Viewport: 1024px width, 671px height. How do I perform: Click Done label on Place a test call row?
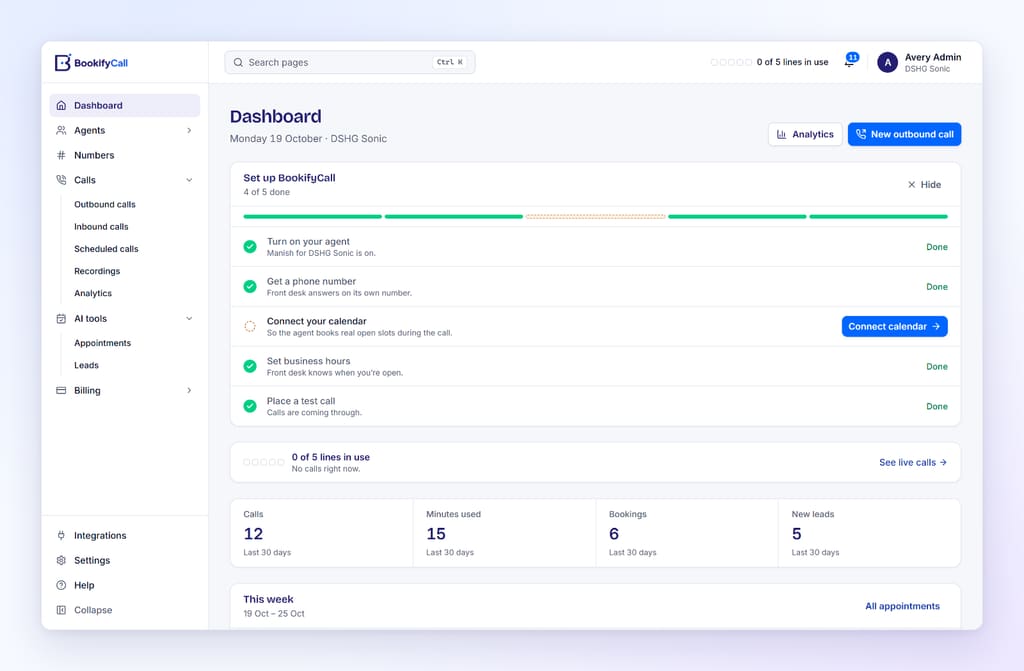point(936,406)
